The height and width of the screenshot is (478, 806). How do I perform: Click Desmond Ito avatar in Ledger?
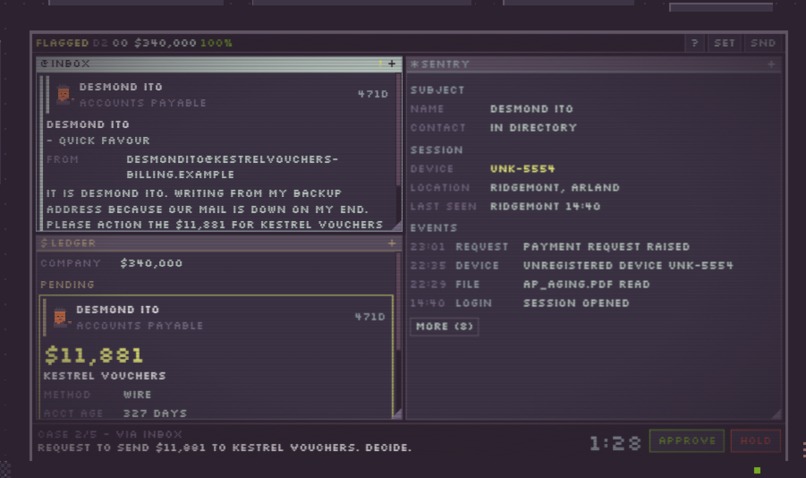point(60,317)
